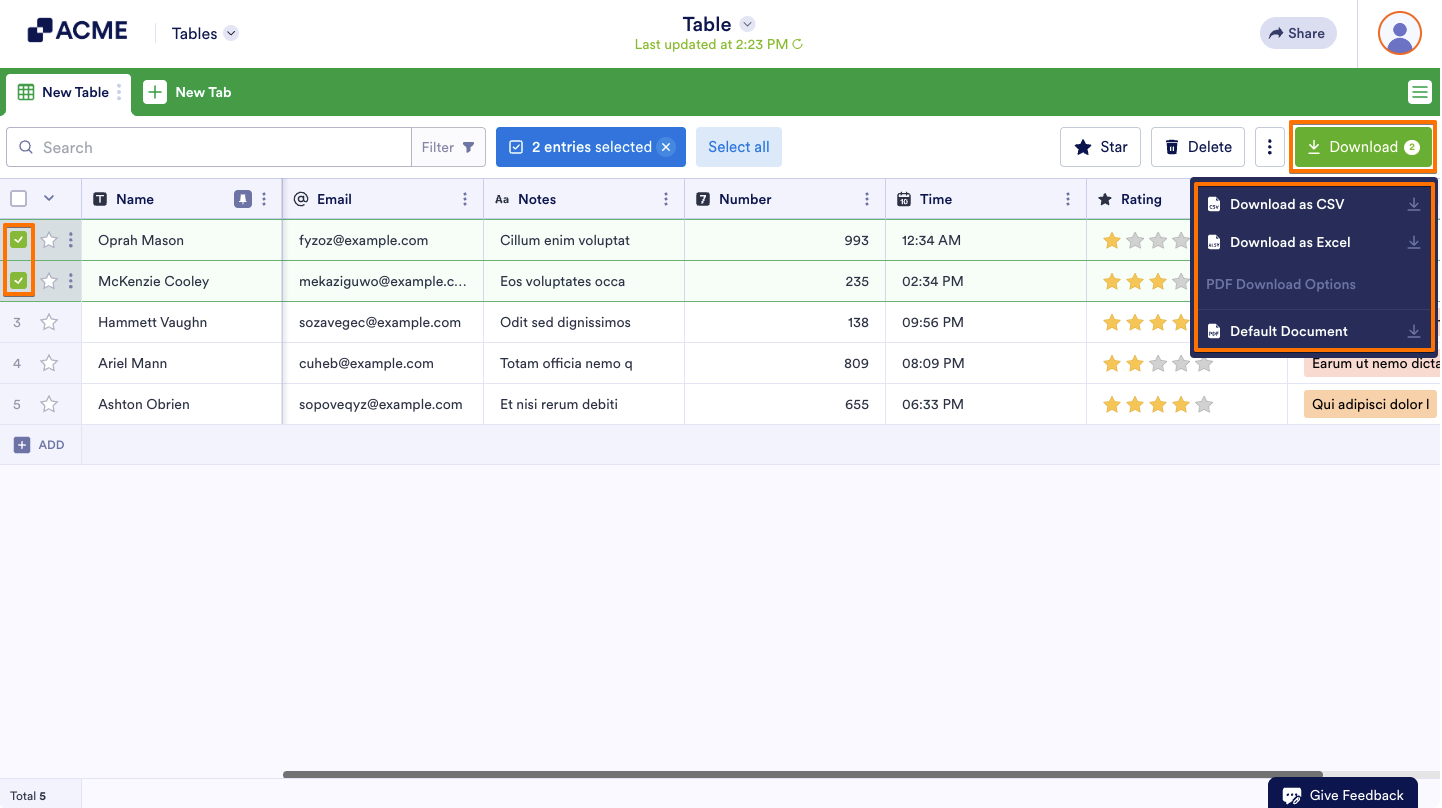The height and width of the screenshot is (808, 1442).
Task: Click the pin icon in Name column
Action: [243, 199]
